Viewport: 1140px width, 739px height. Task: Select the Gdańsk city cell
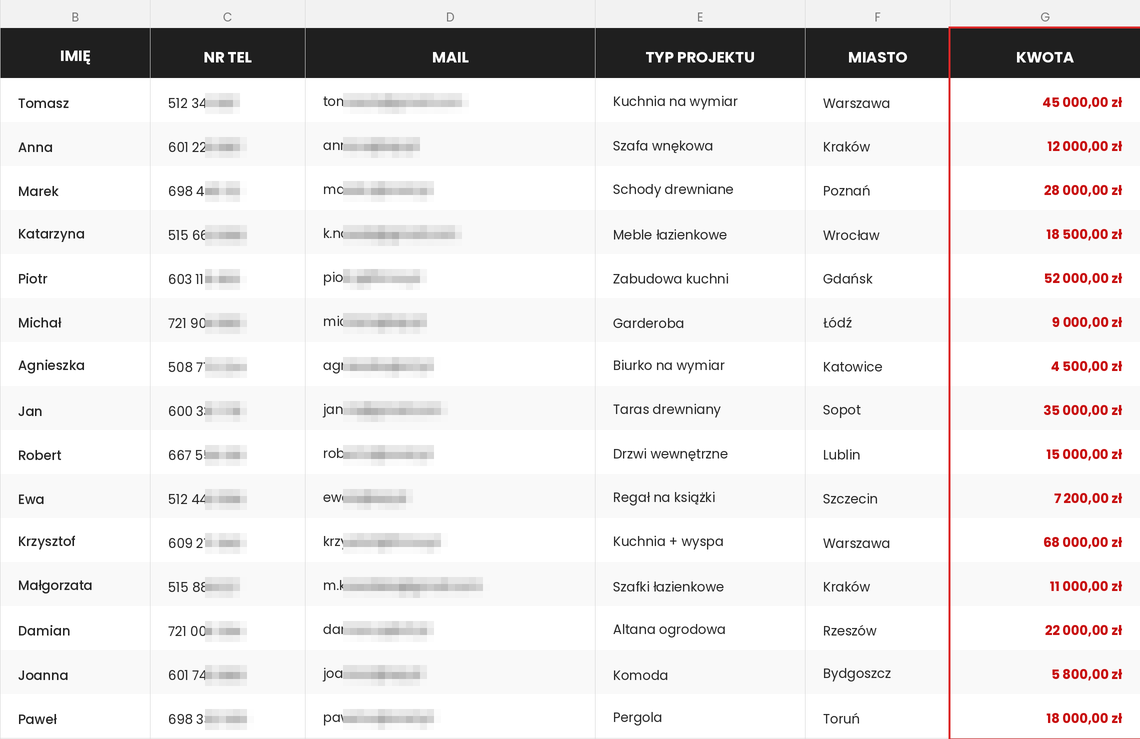878,277
